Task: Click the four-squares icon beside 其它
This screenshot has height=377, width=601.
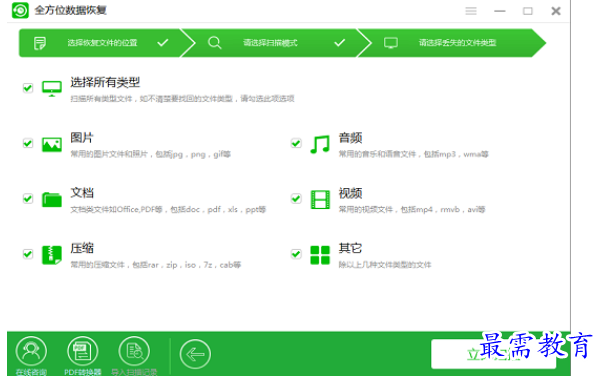Action: (x=320, y=255)
